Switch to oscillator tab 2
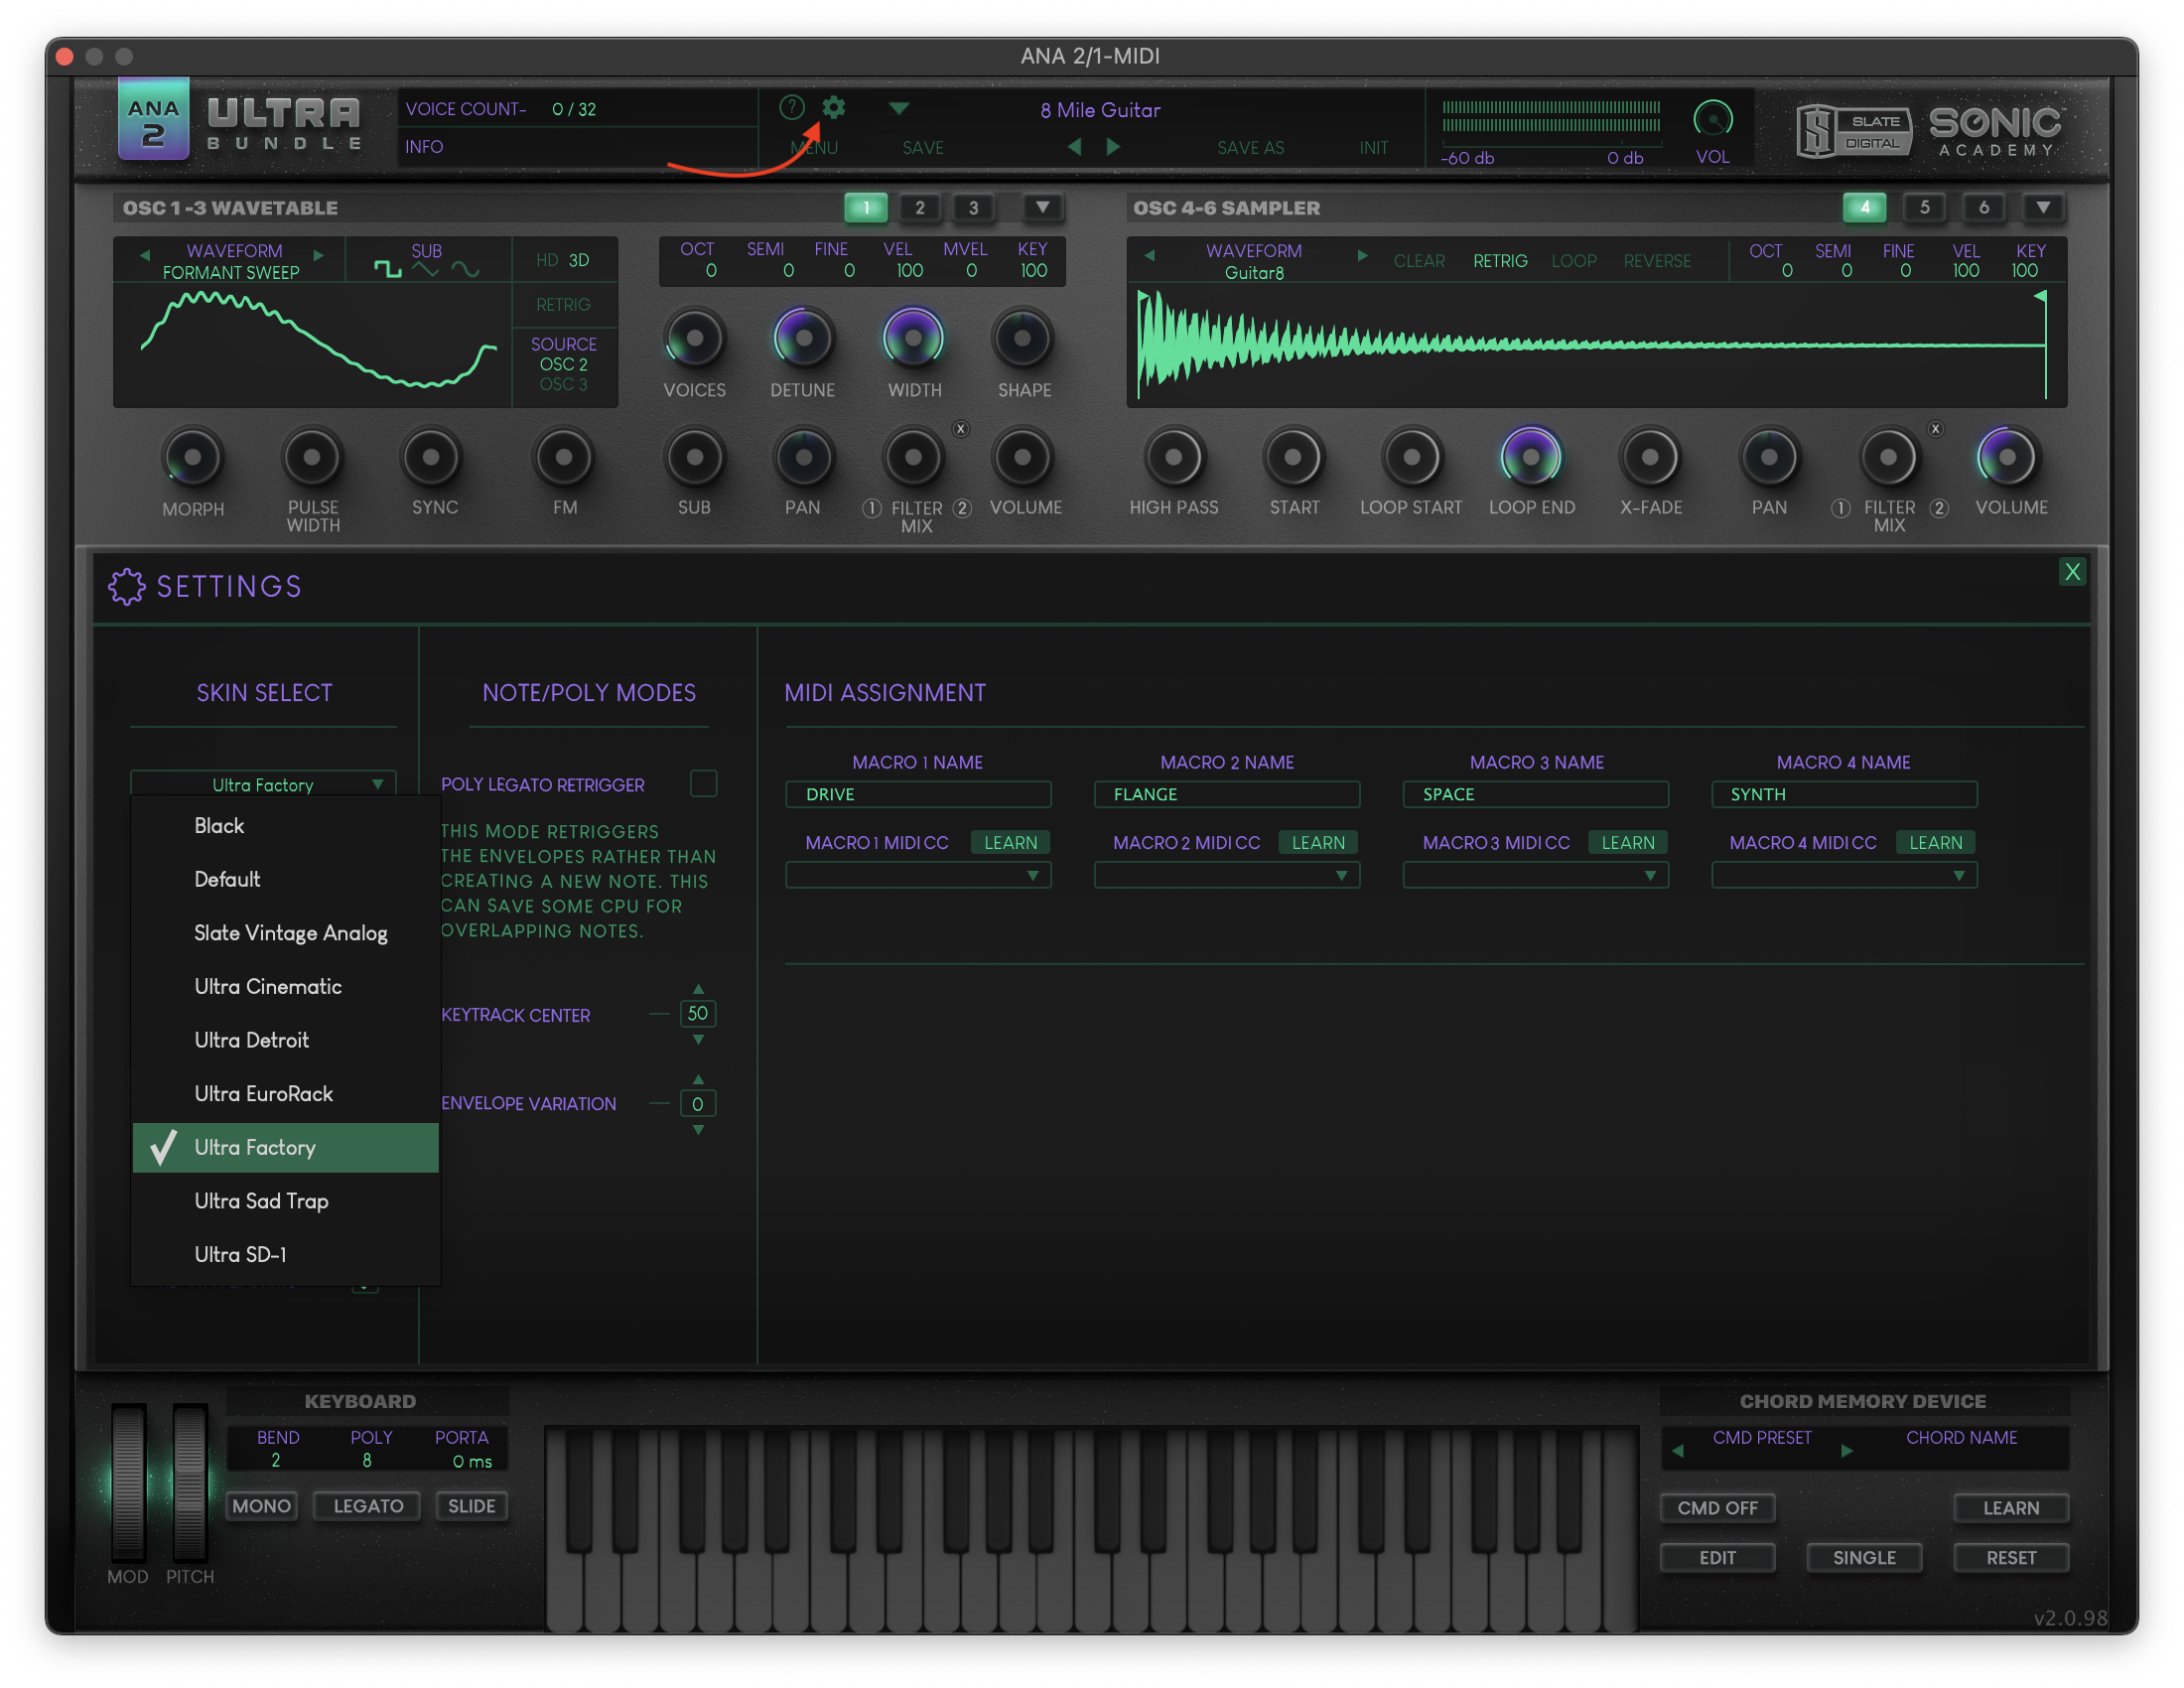This screenshot has width=2184, height=1688. pos(920,207)
